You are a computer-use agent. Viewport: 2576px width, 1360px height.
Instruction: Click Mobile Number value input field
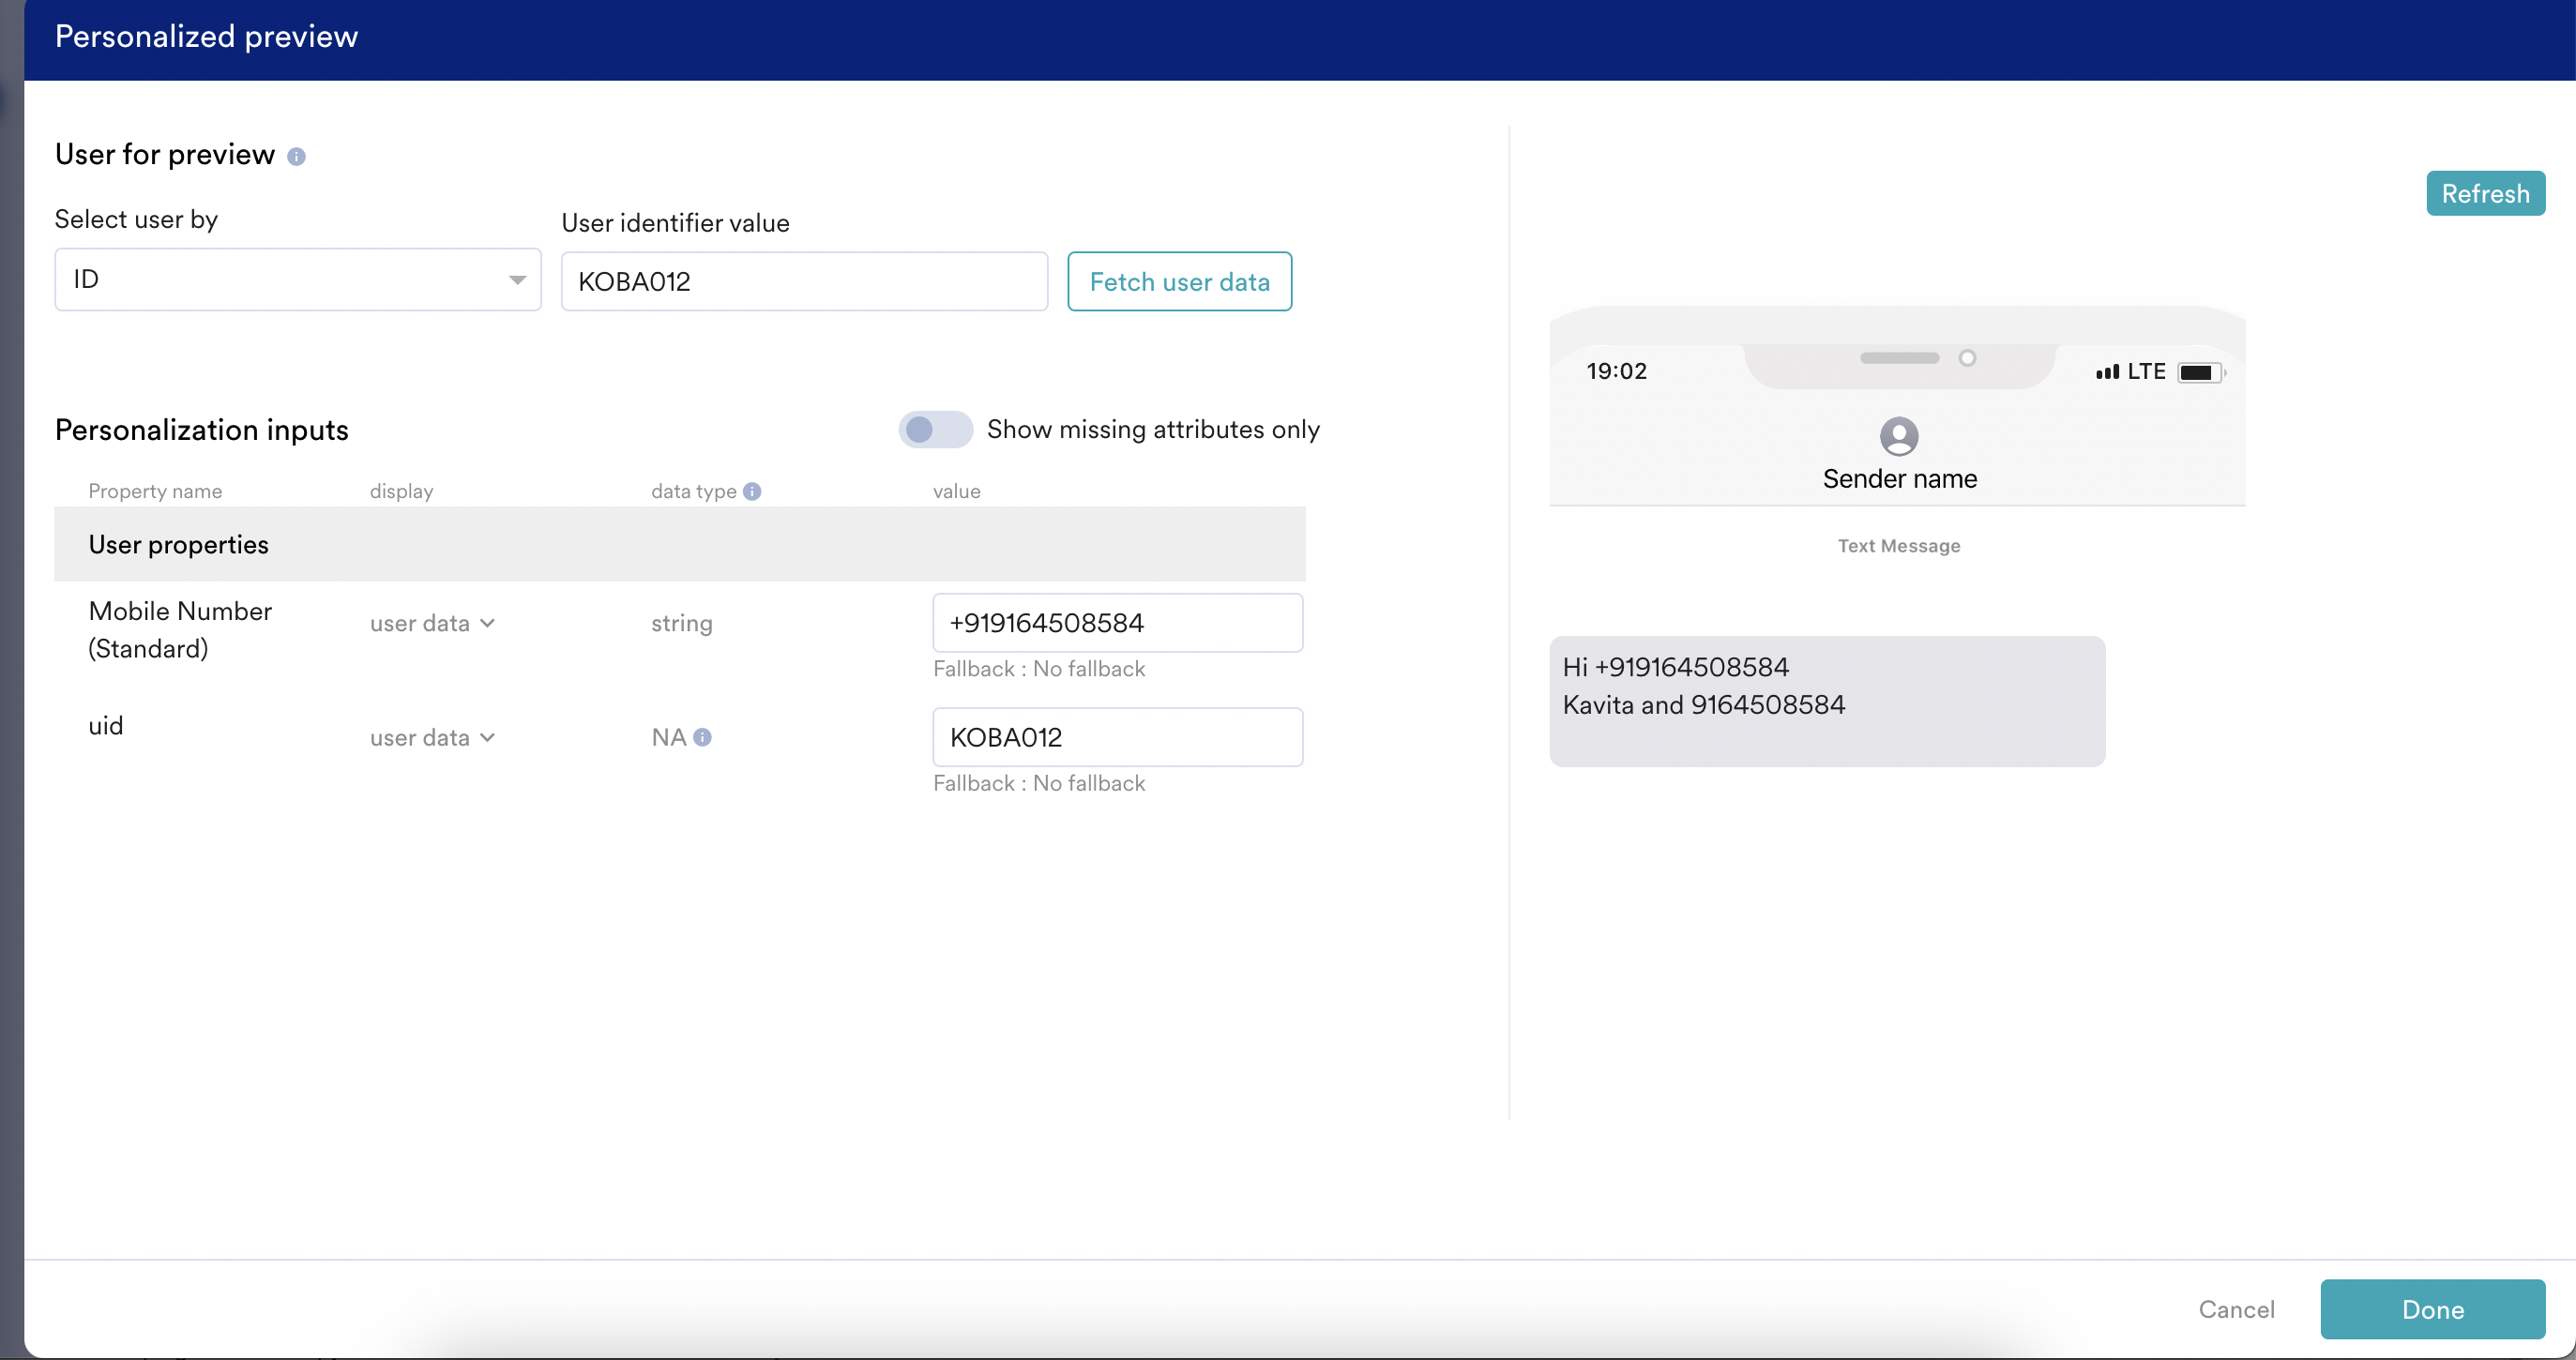[1116, 623]
